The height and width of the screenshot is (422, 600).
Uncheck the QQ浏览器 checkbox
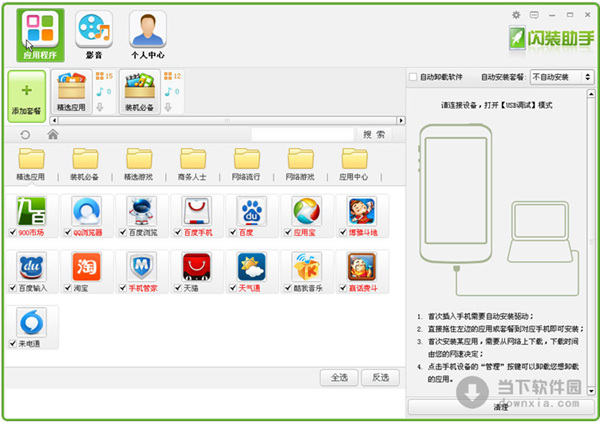click(x=68, y=232)
